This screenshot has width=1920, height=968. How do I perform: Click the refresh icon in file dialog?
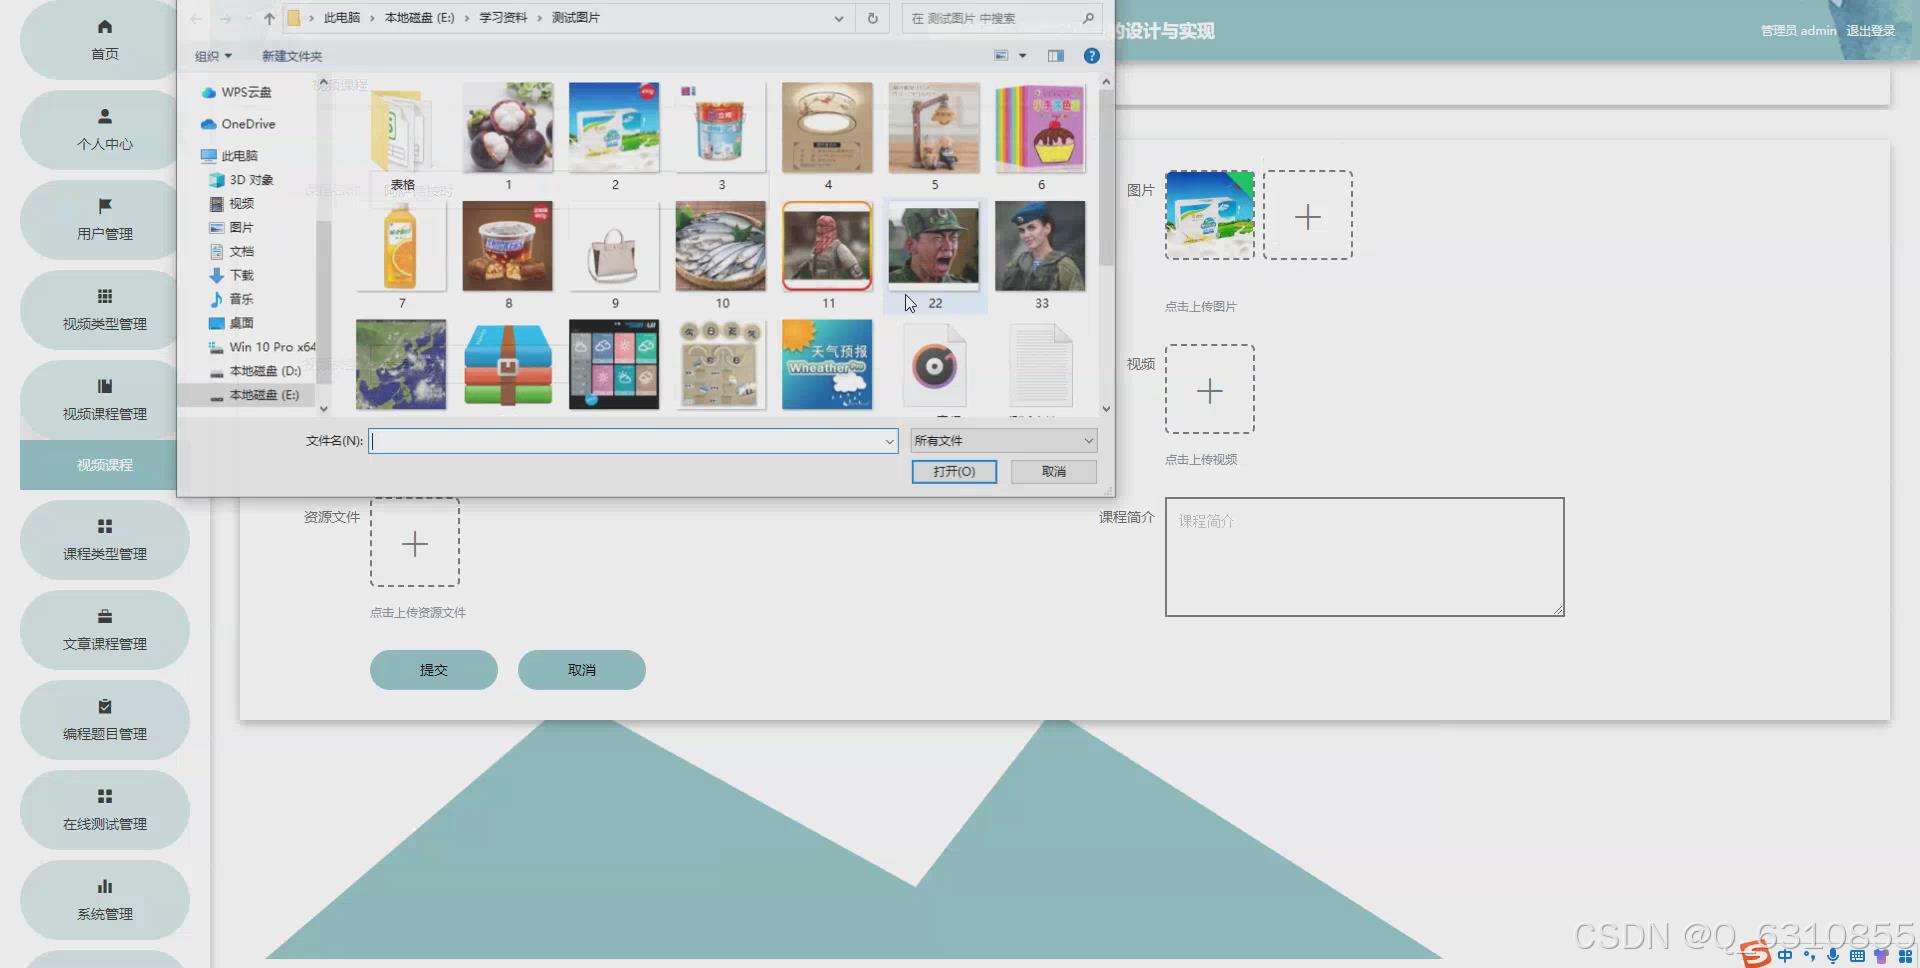[x=873, y=18]
